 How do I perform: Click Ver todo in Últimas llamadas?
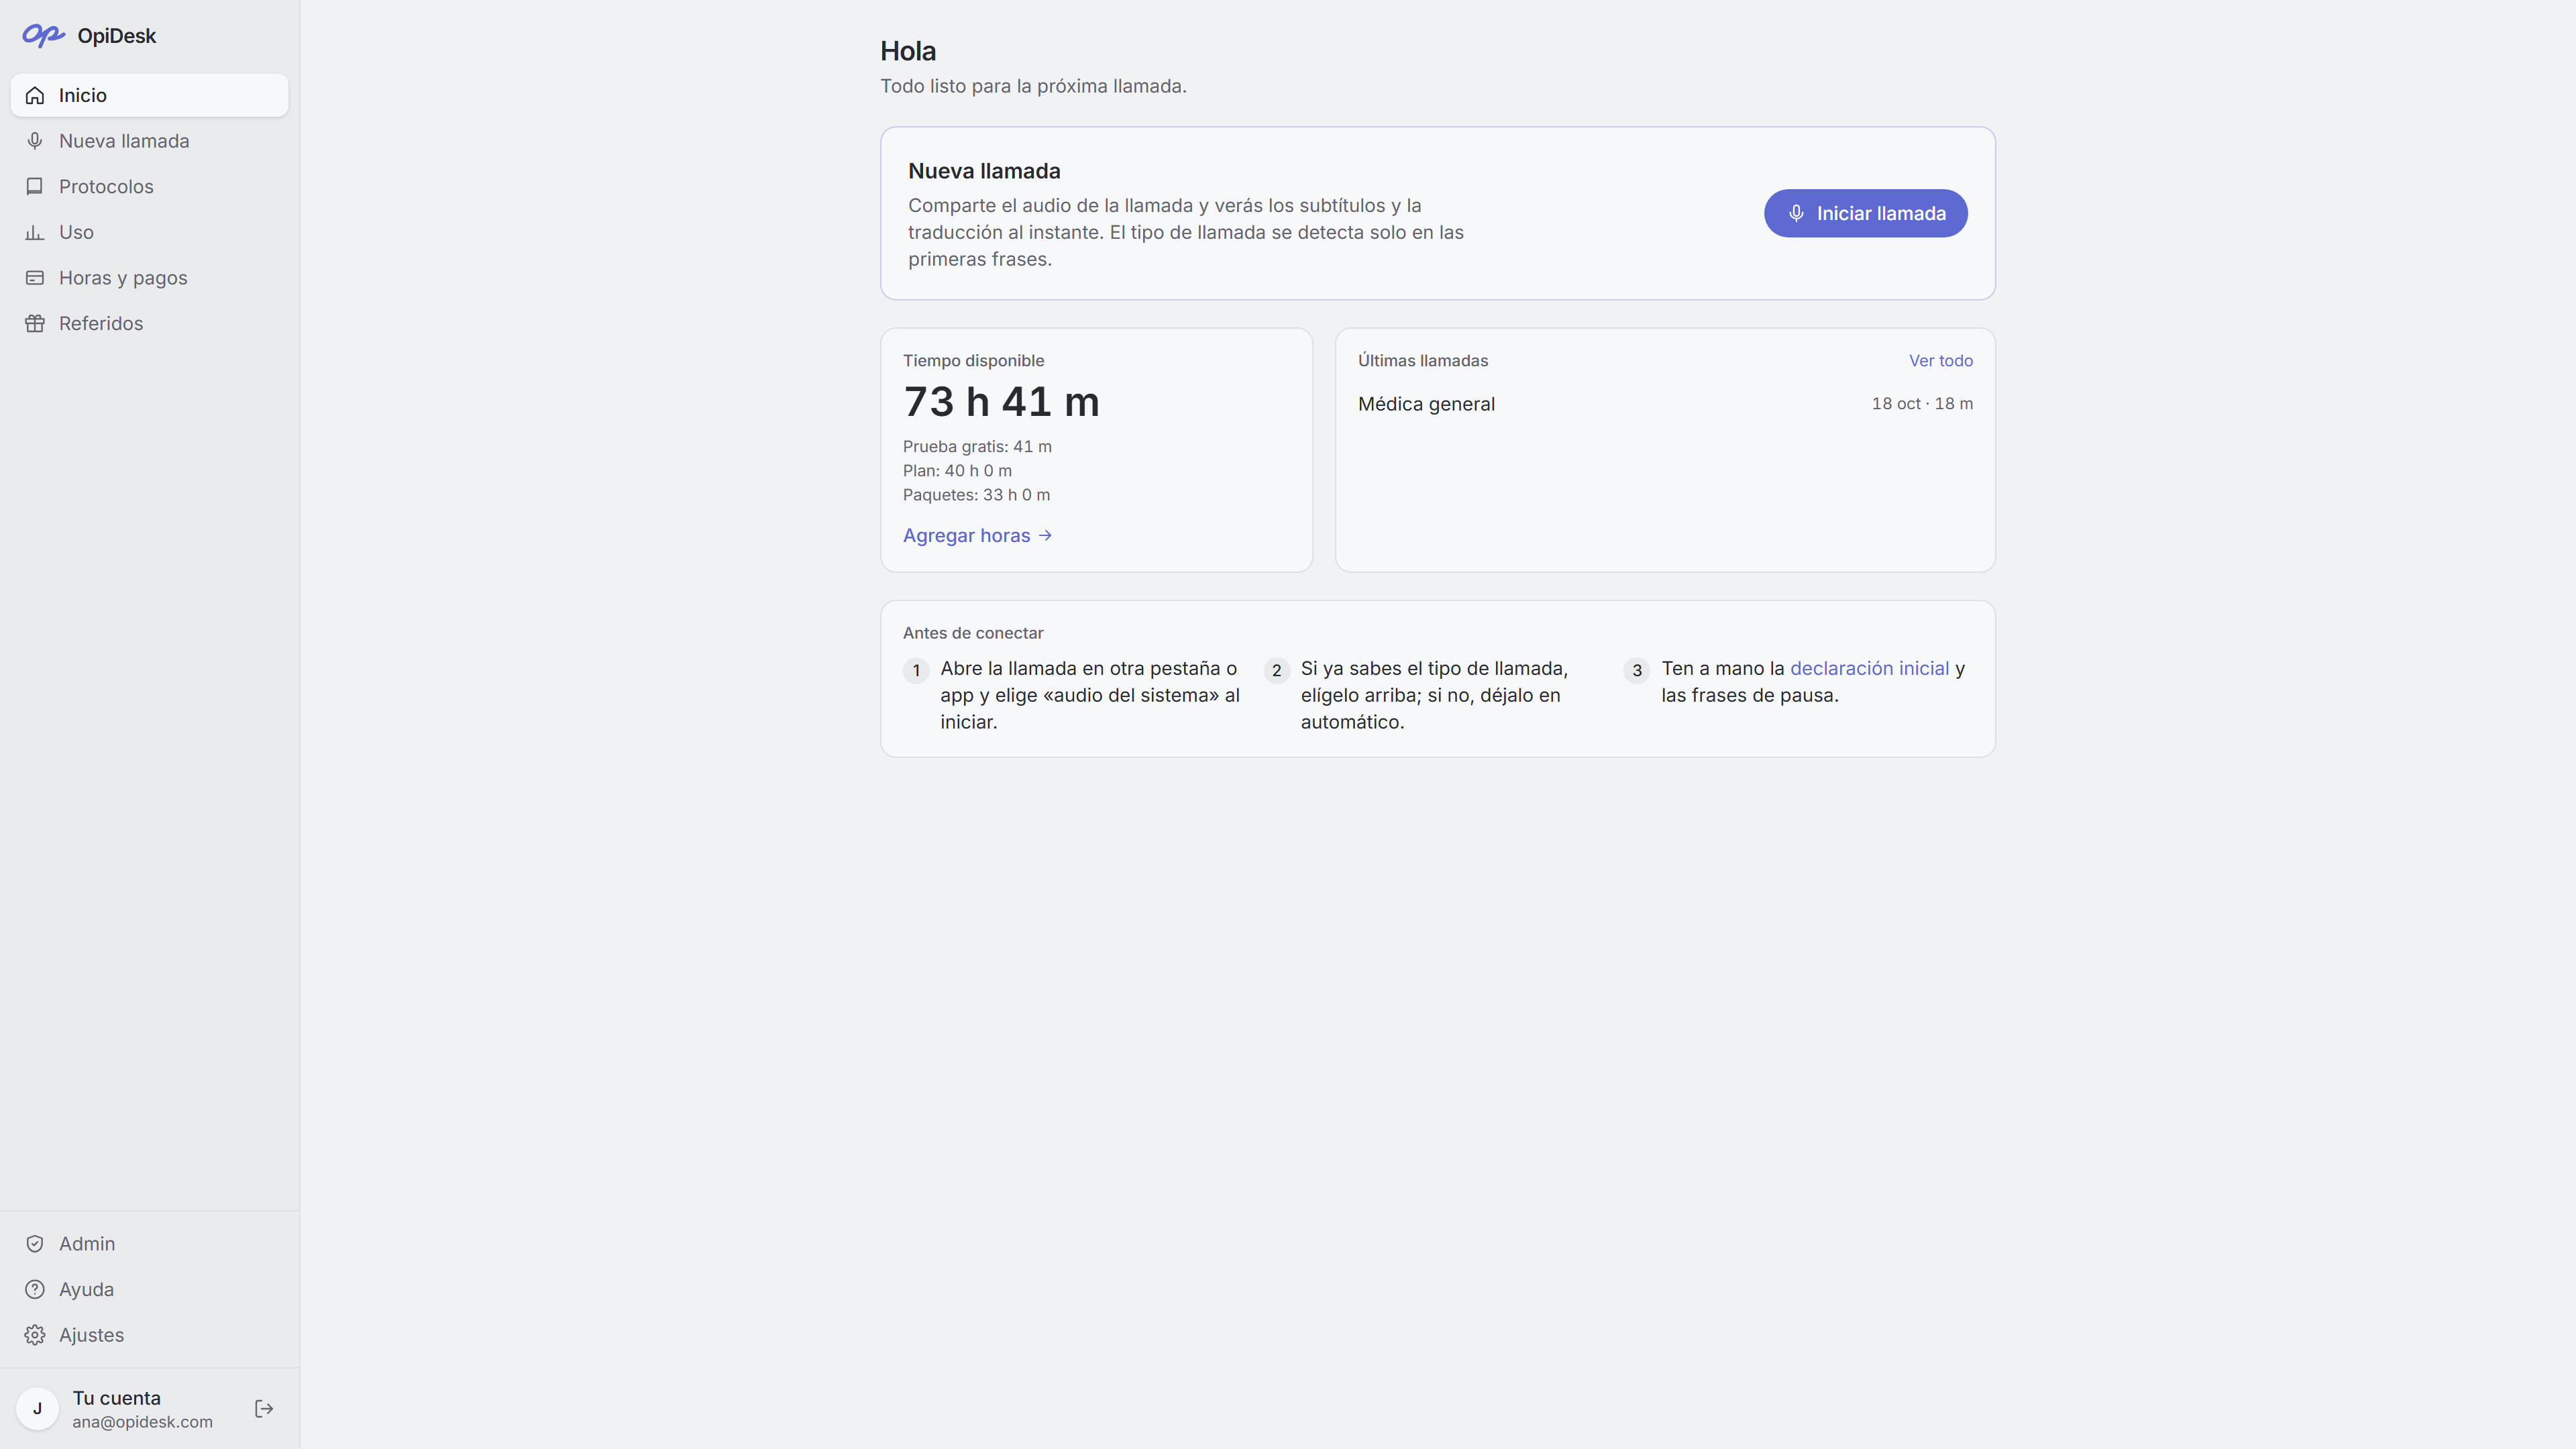click(x=1940, y=361)
